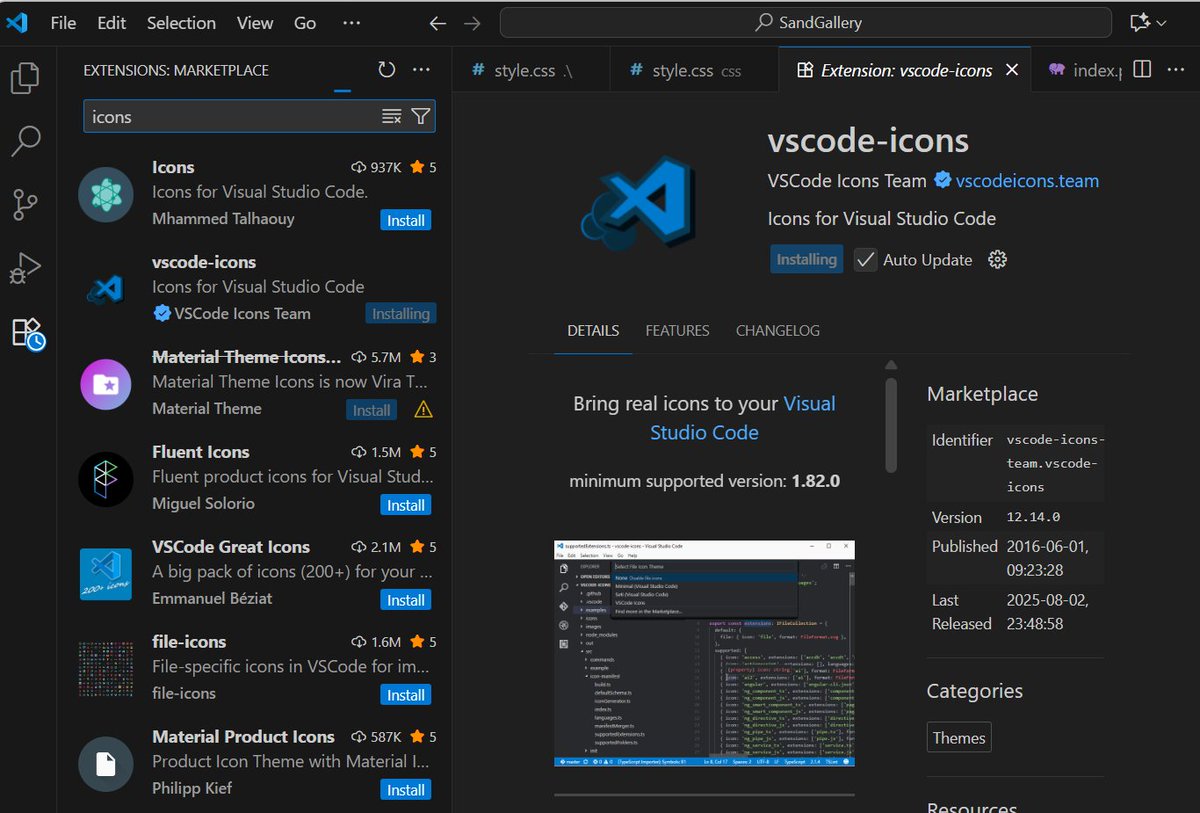Show the FEATURES tab
The image size is (1200, 813).
677,331
